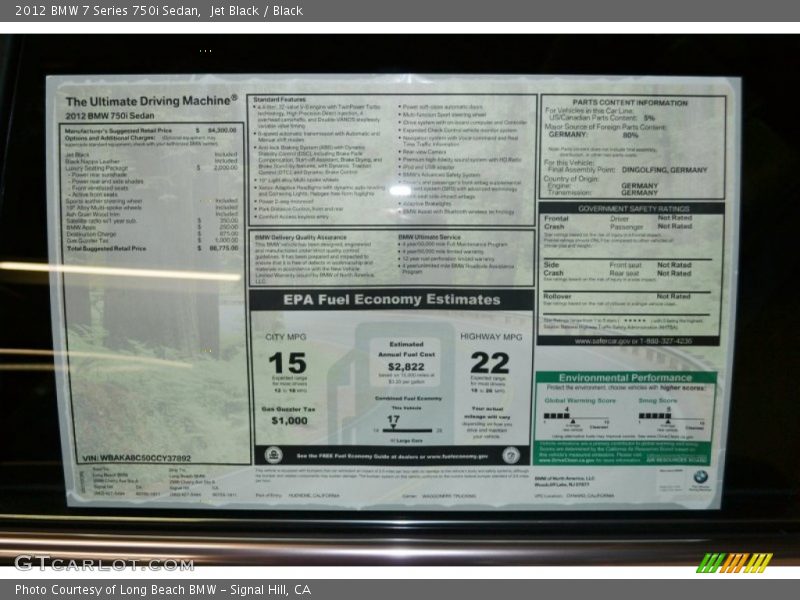Screen dimensions: 800x600
Task: Click the 'HIGHWAY MPG' label
Action: click(491, 337)
